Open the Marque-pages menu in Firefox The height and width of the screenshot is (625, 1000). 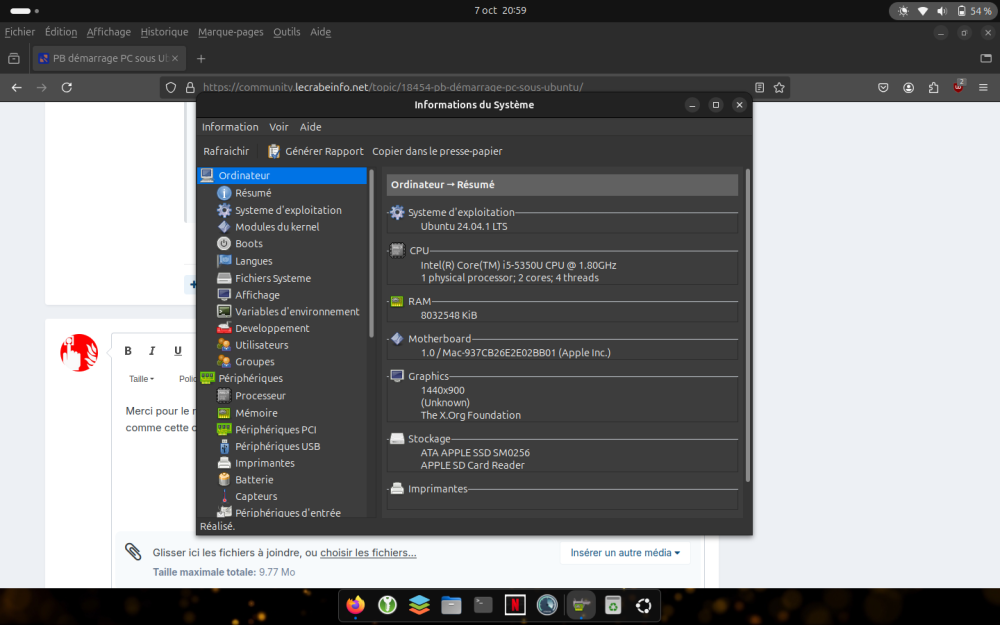click(x=231, y=32)
